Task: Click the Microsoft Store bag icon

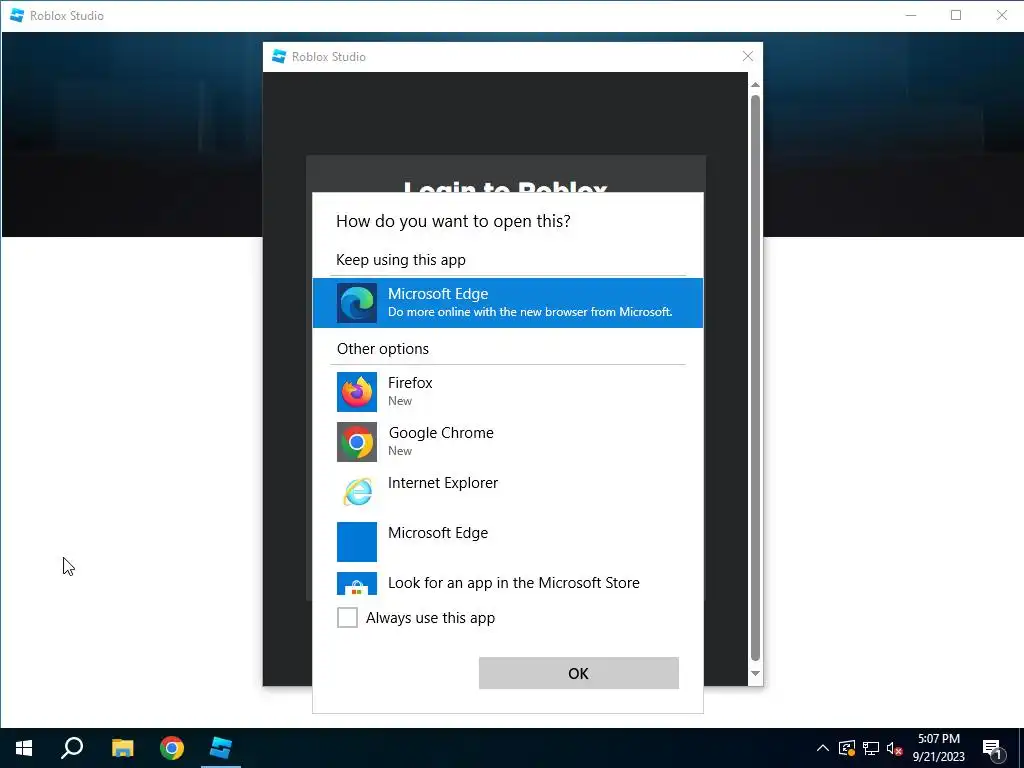Action: pyautogui.click(x=357, y=583)
